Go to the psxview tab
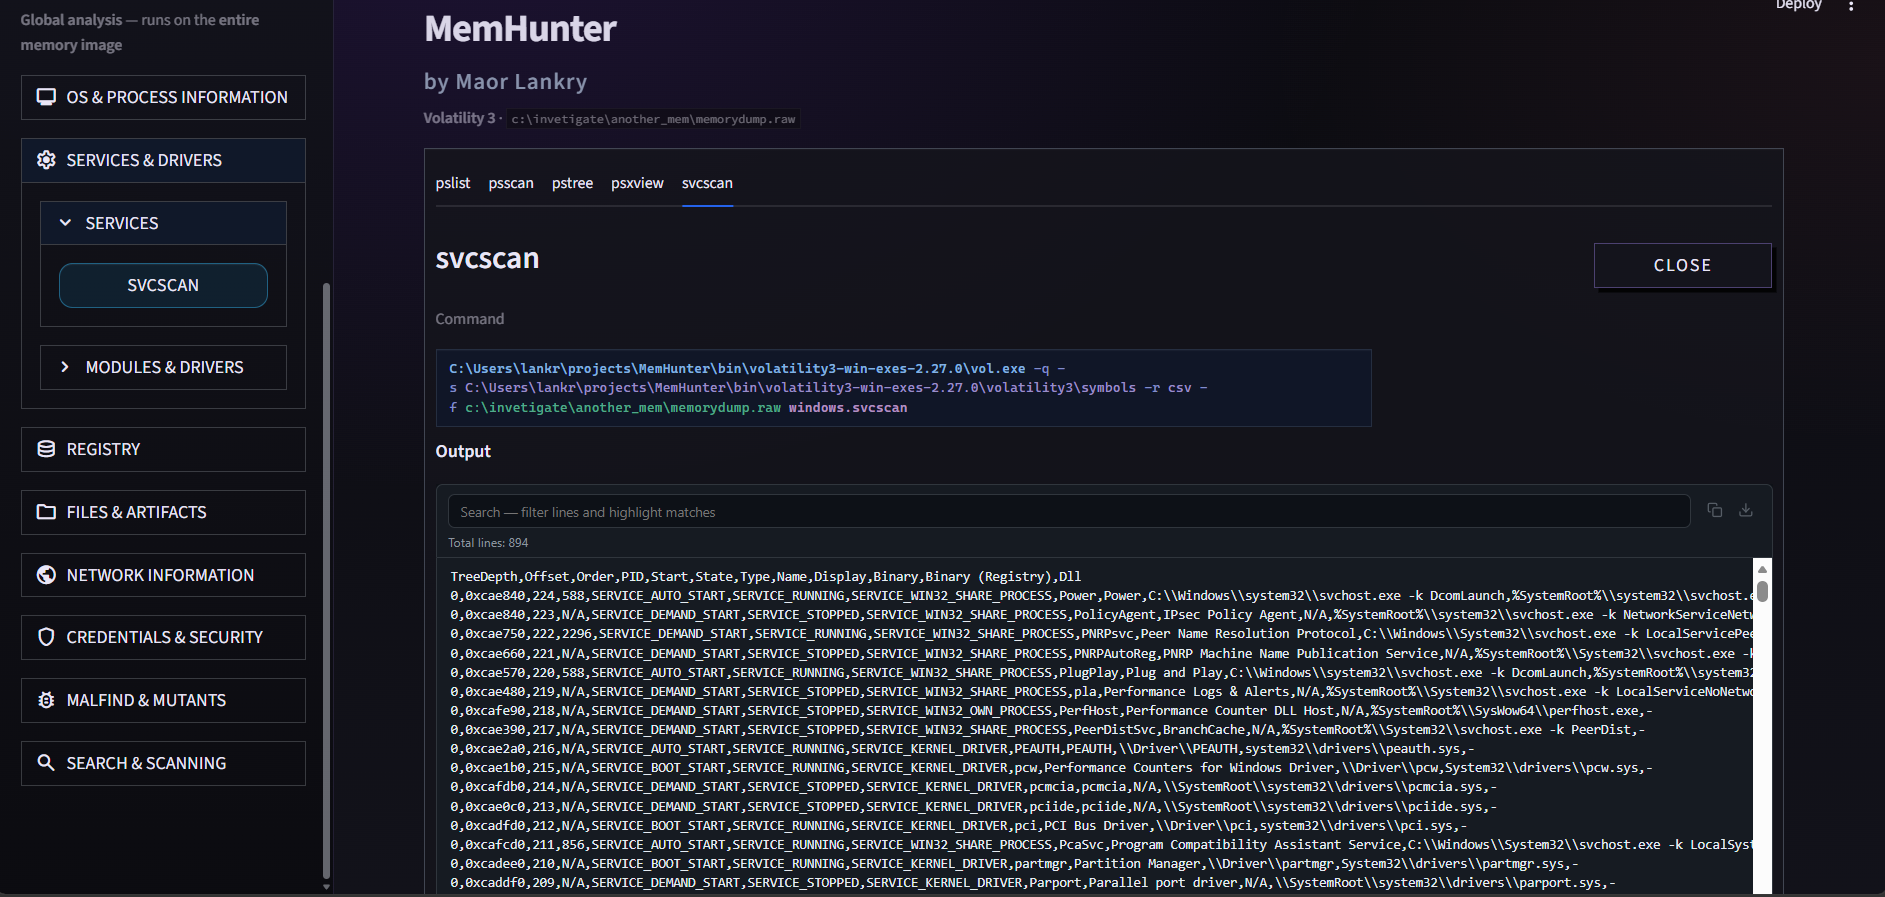Screen dimensions: 1885x897 [x=637, y=183]
